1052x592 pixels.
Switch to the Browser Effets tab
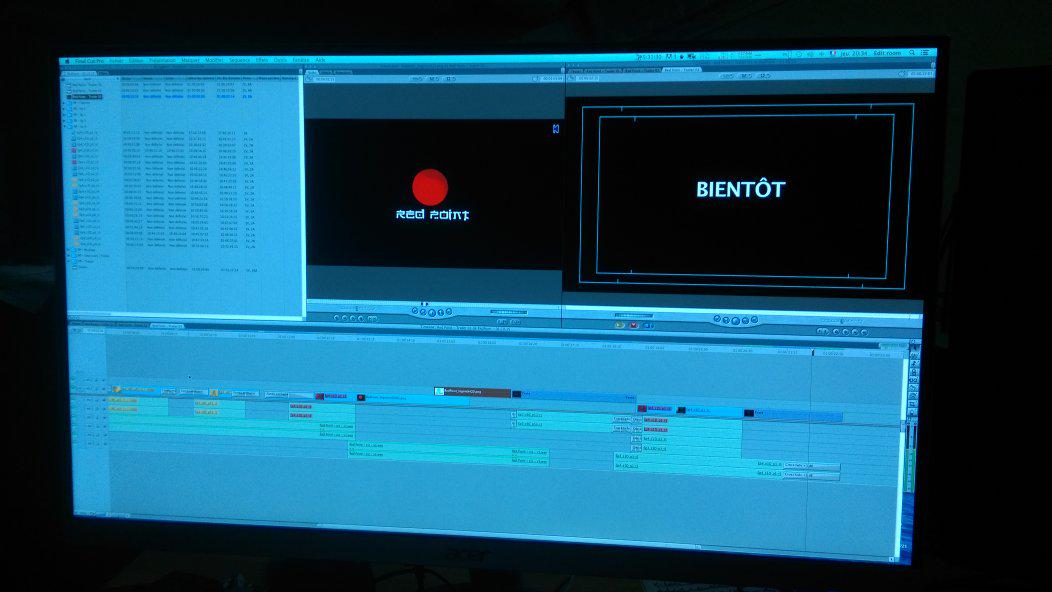coord(103,73)
